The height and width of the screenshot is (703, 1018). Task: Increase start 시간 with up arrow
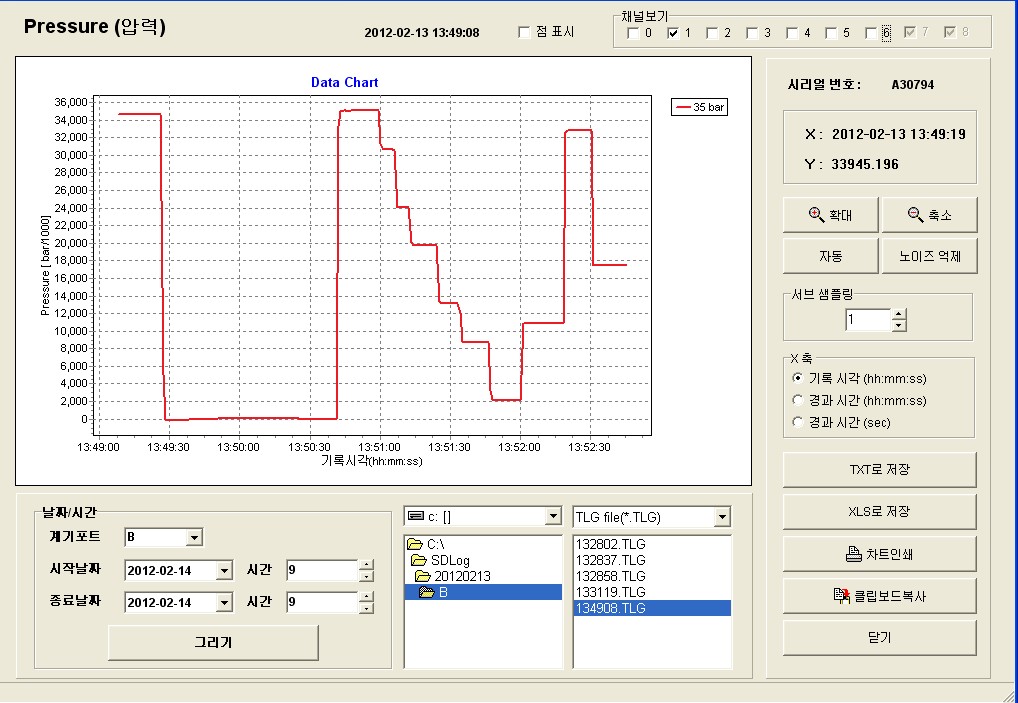click(366, 565)
